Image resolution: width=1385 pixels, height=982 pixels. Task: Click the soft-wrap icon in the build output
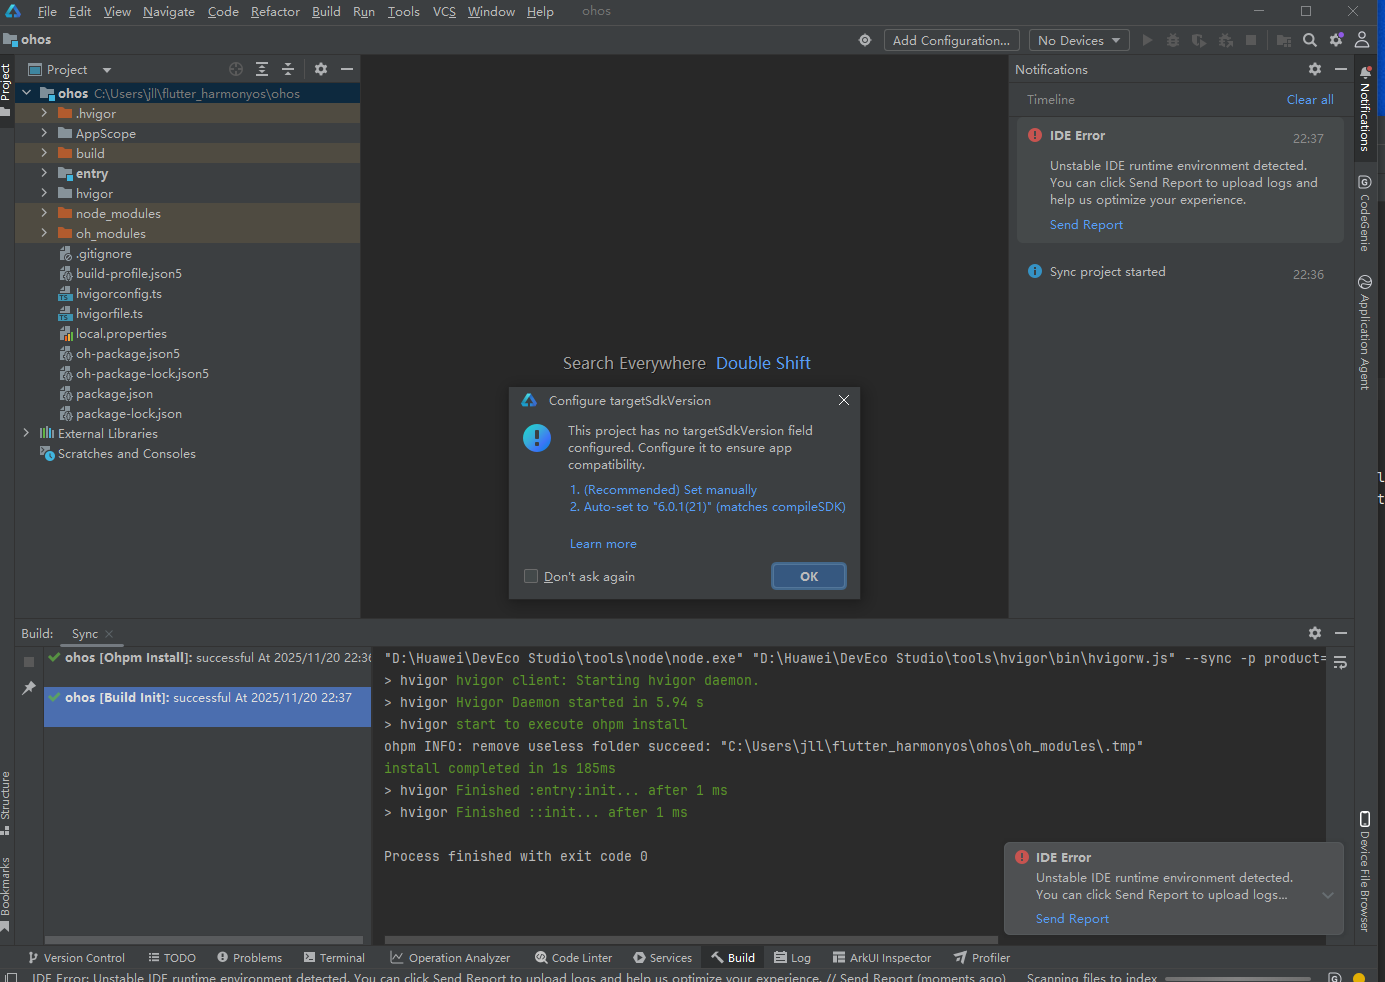[x=1340, y=662]
